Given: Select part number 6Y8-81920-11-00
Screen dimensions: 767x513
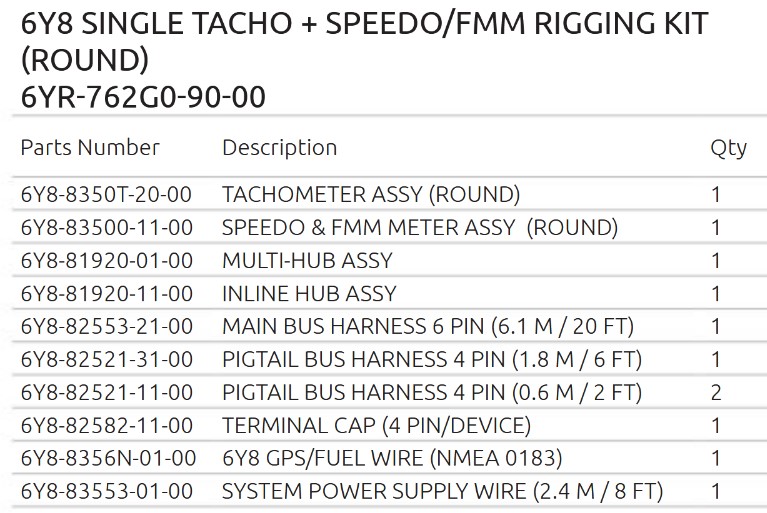Looking at the screenshot, I should (107, 293).
